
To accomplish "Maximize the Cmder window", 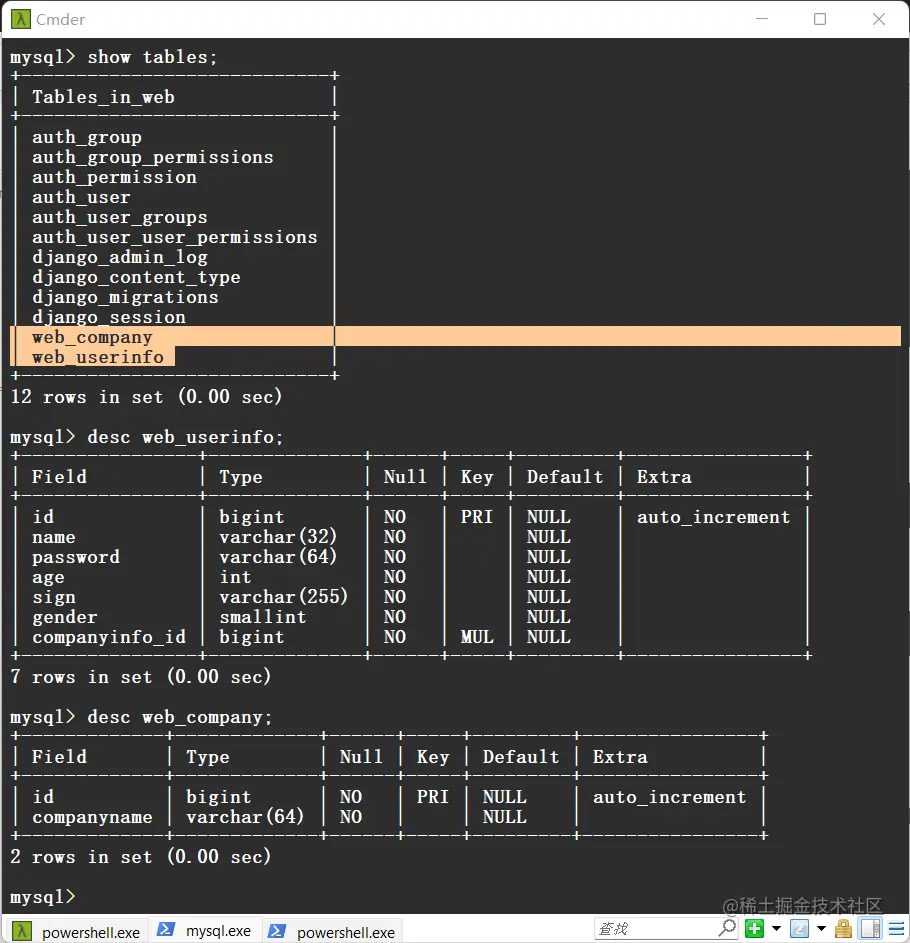I will coord(820,19).
